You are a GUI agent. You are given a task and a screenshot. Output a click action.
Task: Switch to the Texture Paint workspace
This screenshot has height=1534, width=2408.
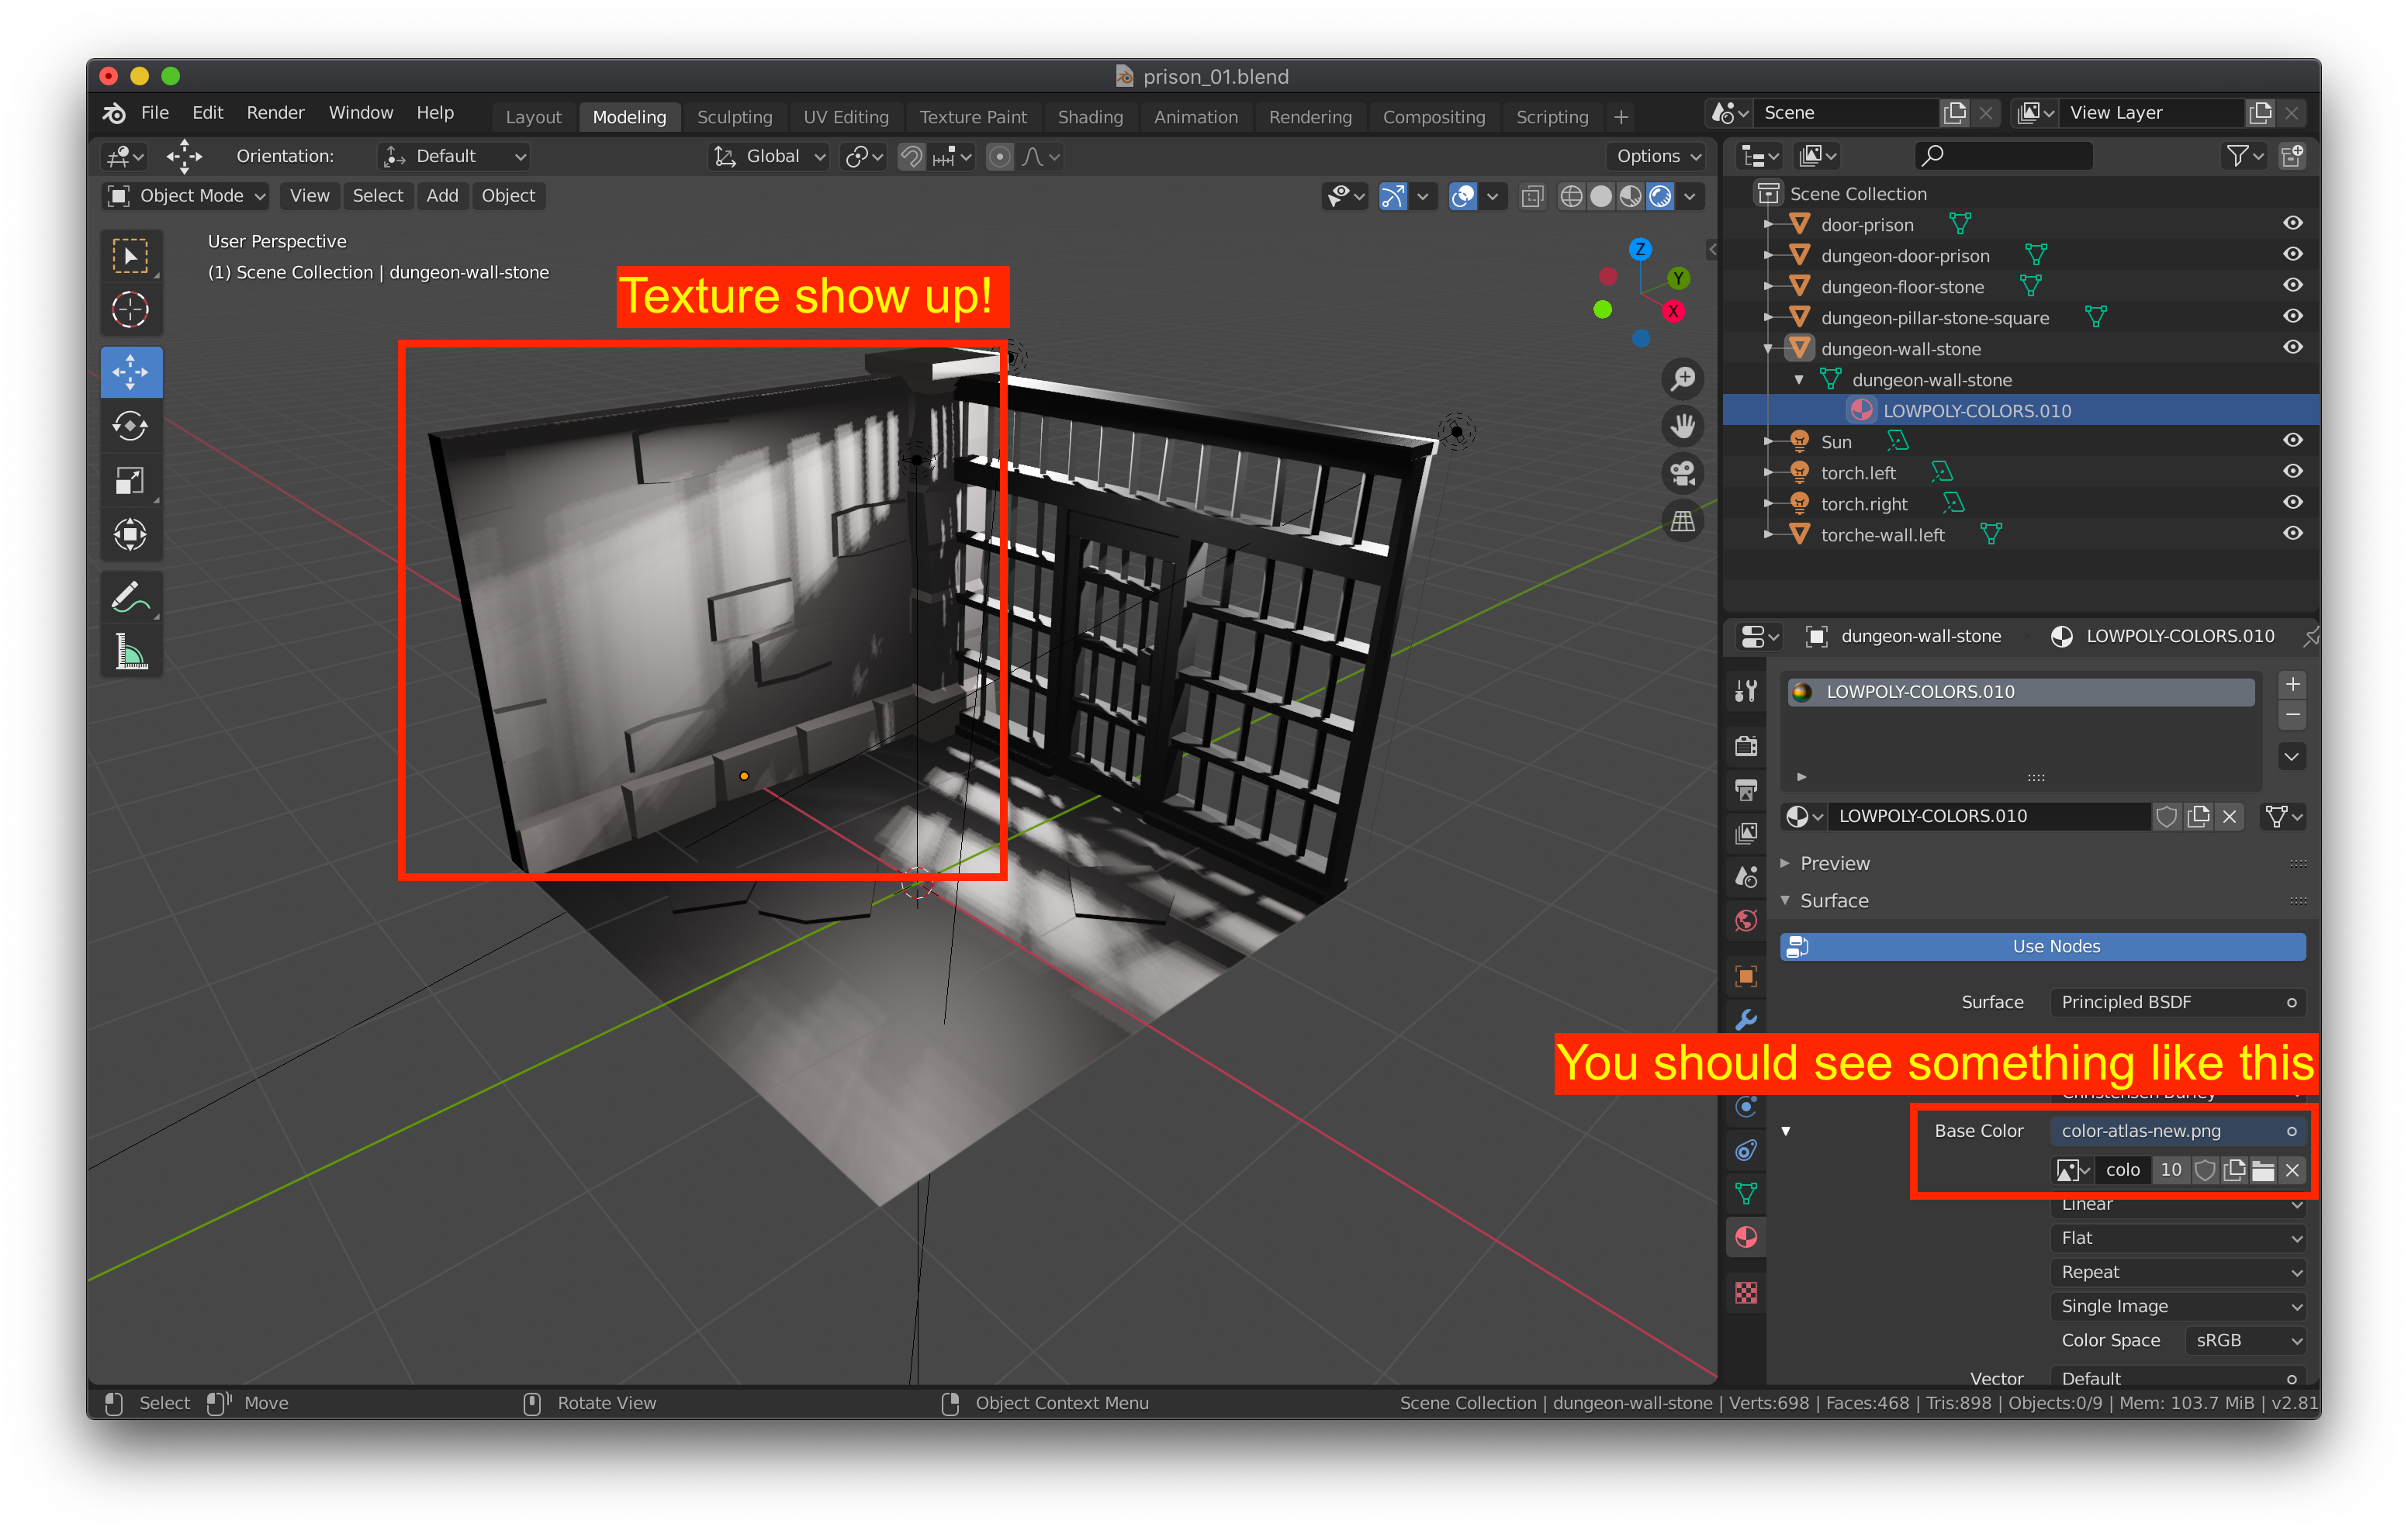click(x=972, y=117)
